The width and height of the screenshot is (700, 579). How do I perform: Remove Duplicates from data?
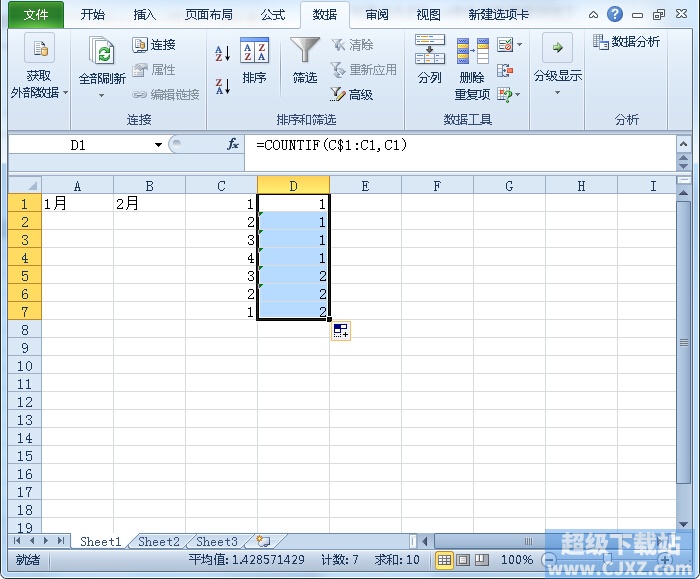(x=472, y=68)
